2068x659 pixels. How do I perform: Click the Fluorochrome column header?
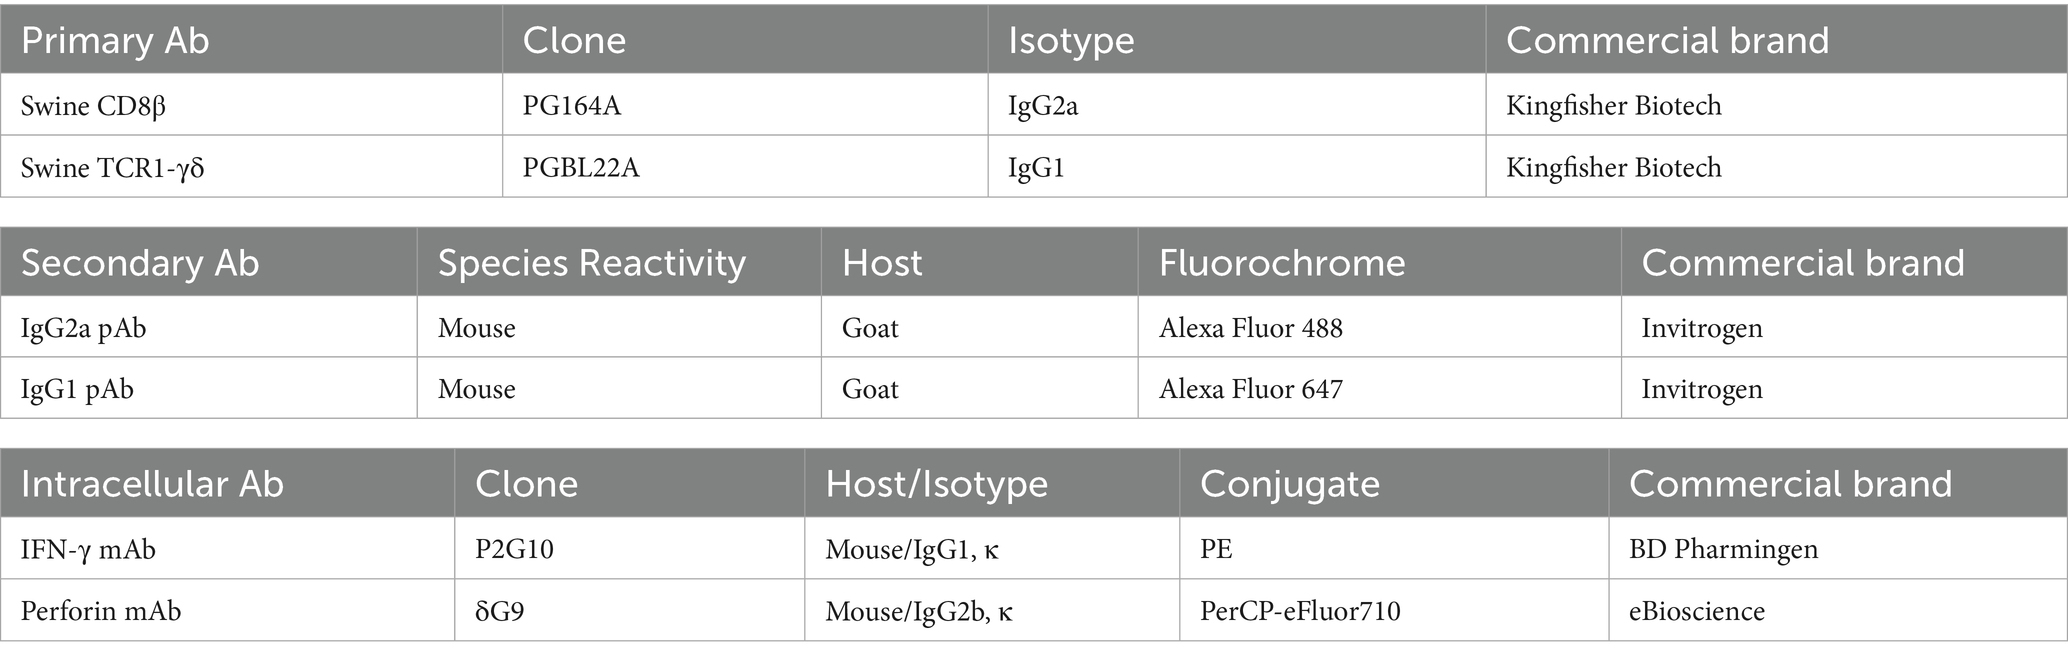(1282, 263)
